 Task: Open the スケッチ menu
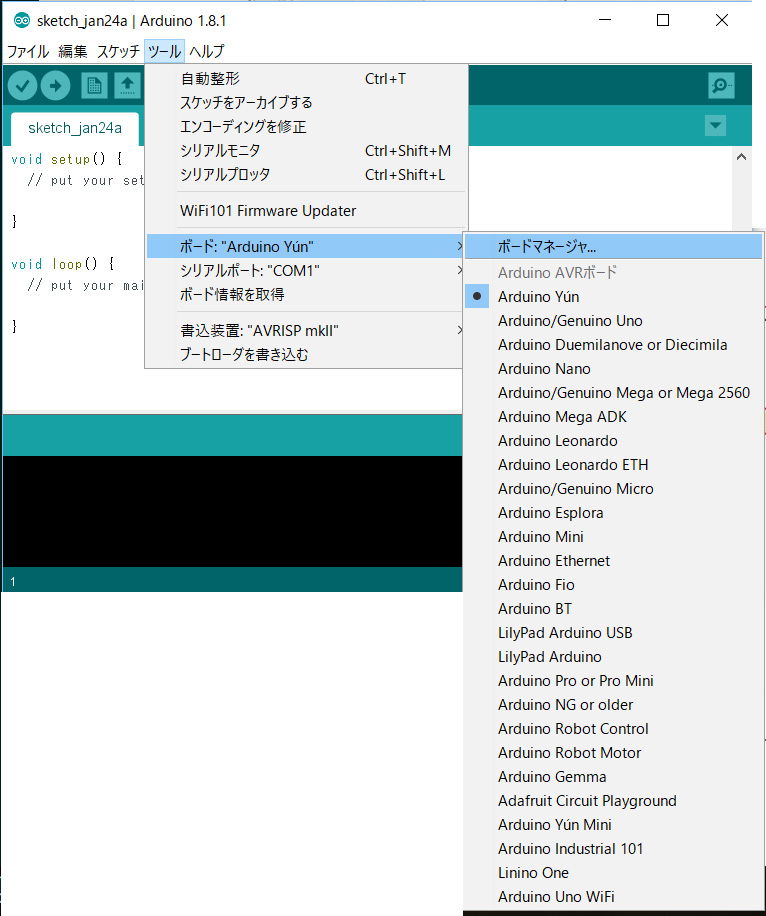[118, 51]
